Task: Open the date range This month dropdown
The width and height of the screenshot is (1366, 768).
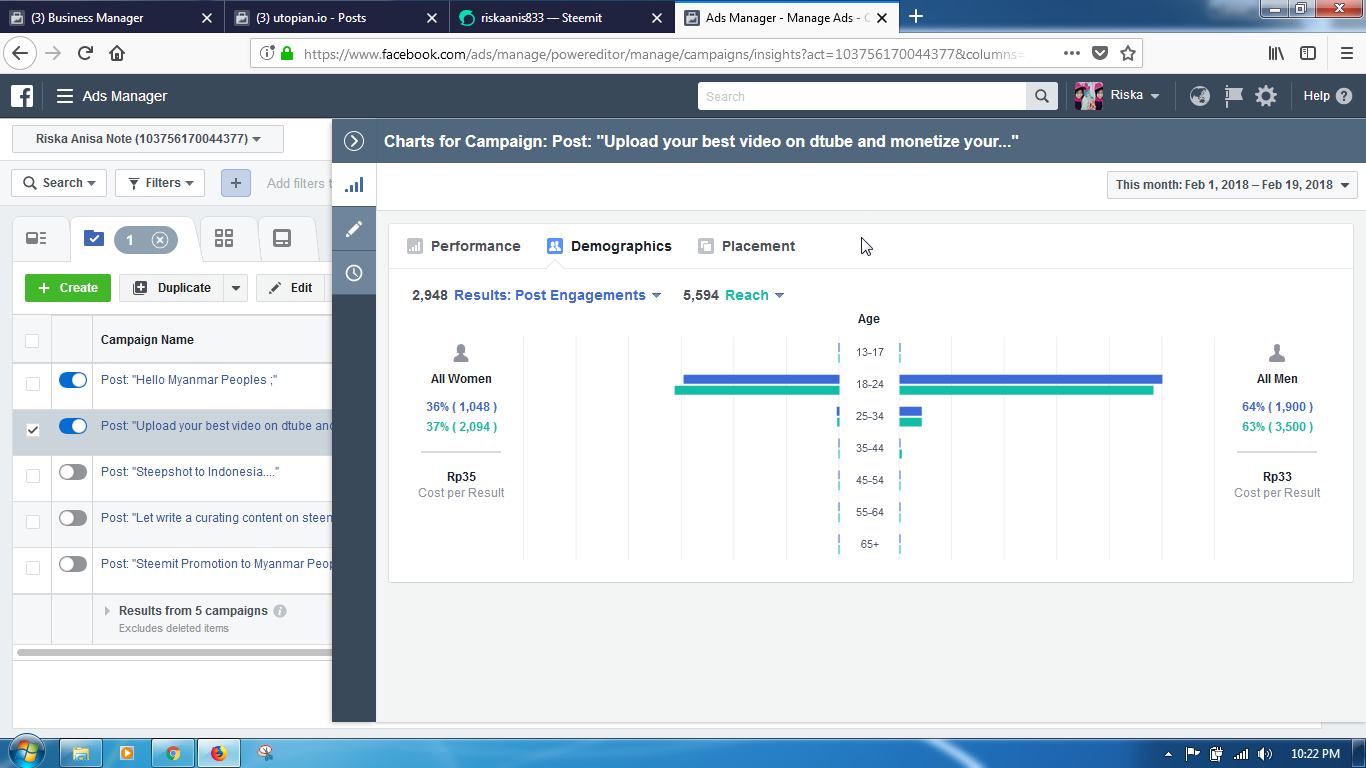Action: coord(1232,185)
